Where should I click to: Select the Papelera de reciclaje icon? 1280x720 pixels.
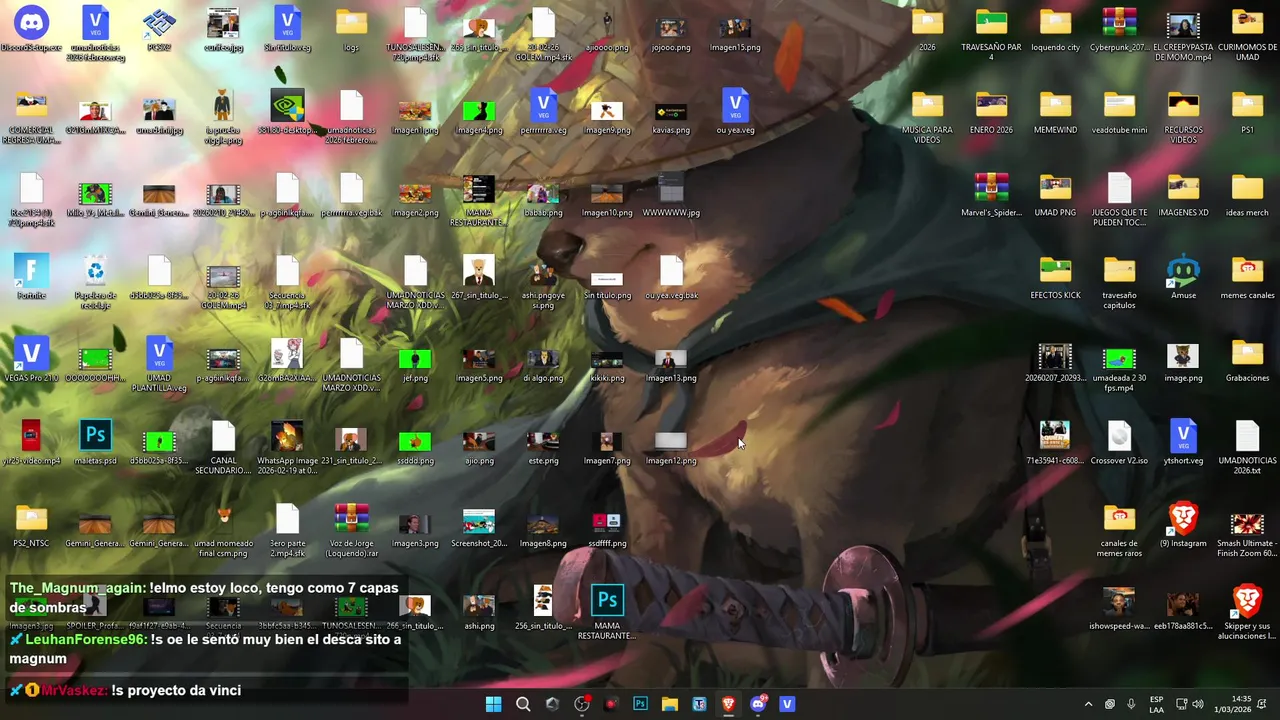pyautogui.click(x=95, y=271)
